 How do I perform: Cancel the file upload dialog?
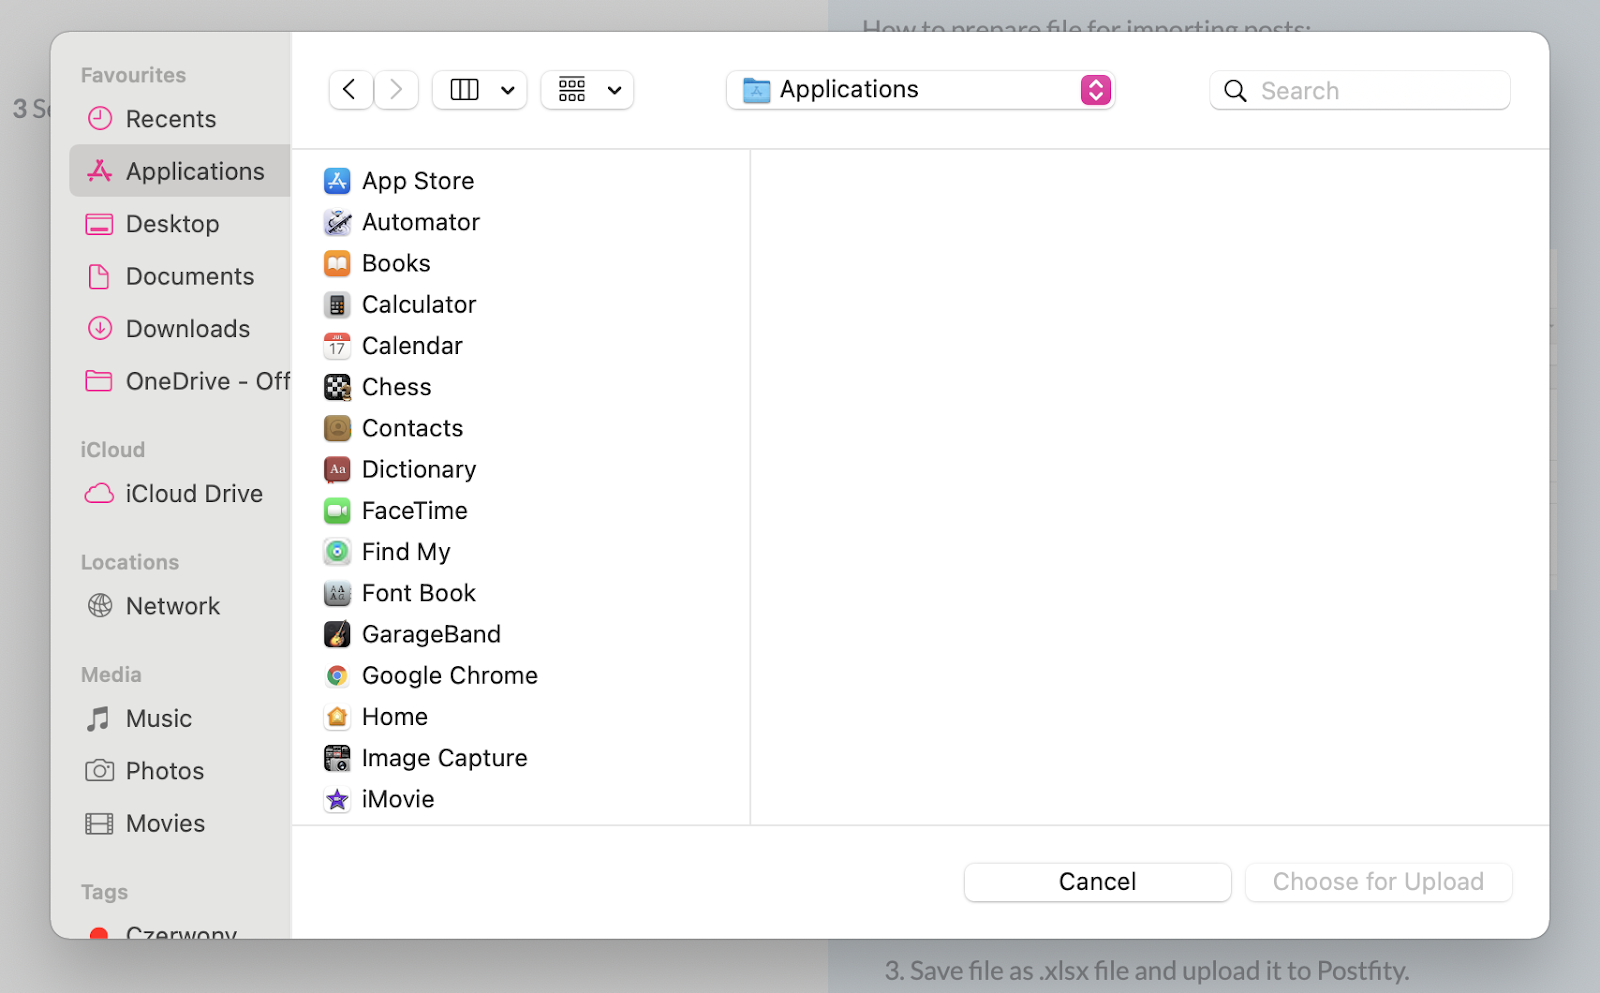tap(1097, 882)
